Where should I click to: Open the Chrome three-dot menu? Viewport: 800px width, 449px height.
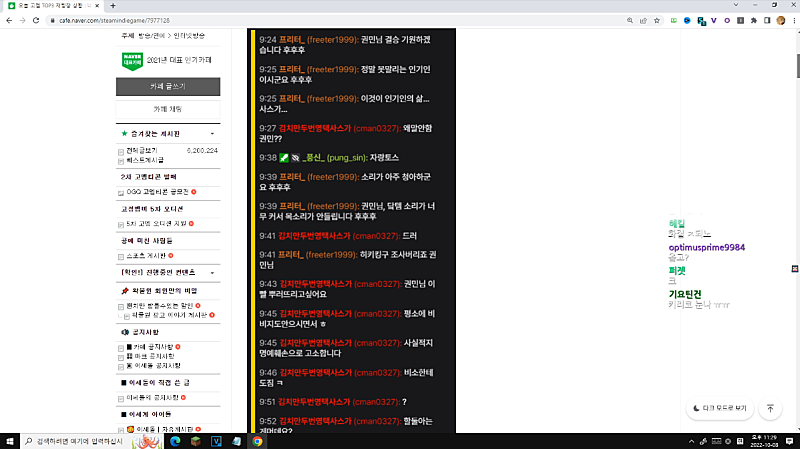click(794, 20)
